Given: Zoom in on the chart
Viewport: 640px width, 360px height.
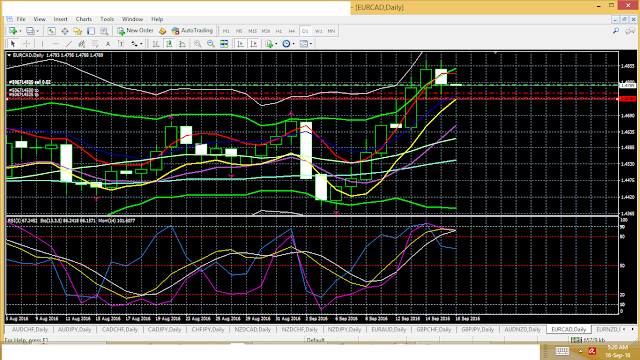Looking at the screenshot, I should pyautogui.click(x=198, y=44).
